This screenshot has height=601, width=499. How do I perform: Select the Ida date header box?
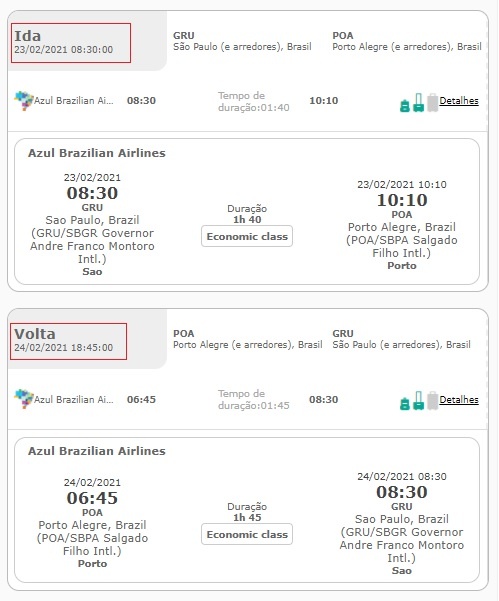point(71,43)
